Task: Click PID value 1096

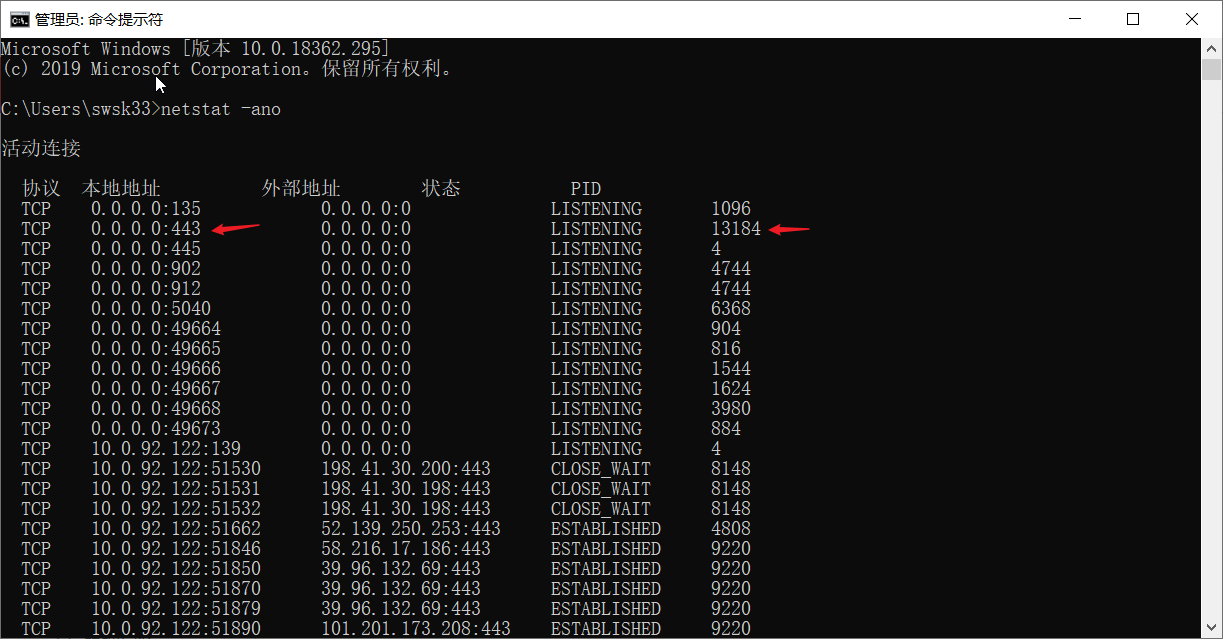Action: pyautogui.click(x=731, y=209)
